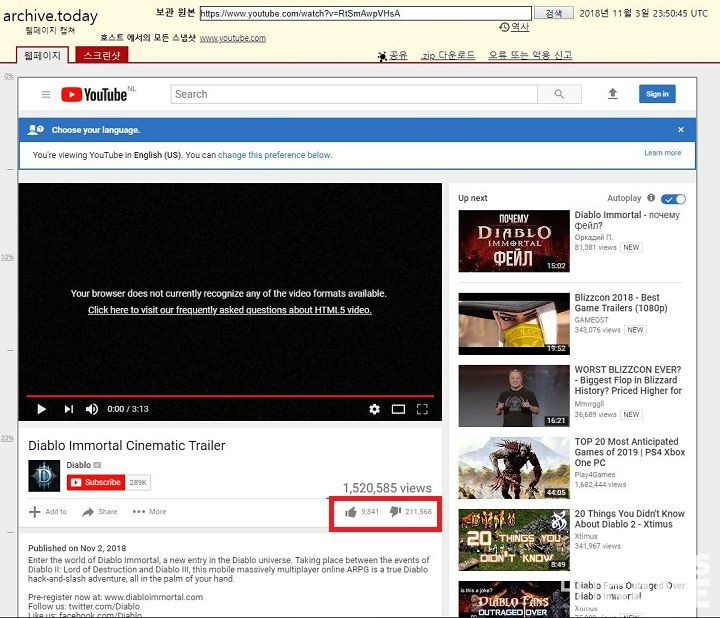Go to the YouTube logo home link
The height and width of the screenshot is (618, 720).
click(94, 95)
